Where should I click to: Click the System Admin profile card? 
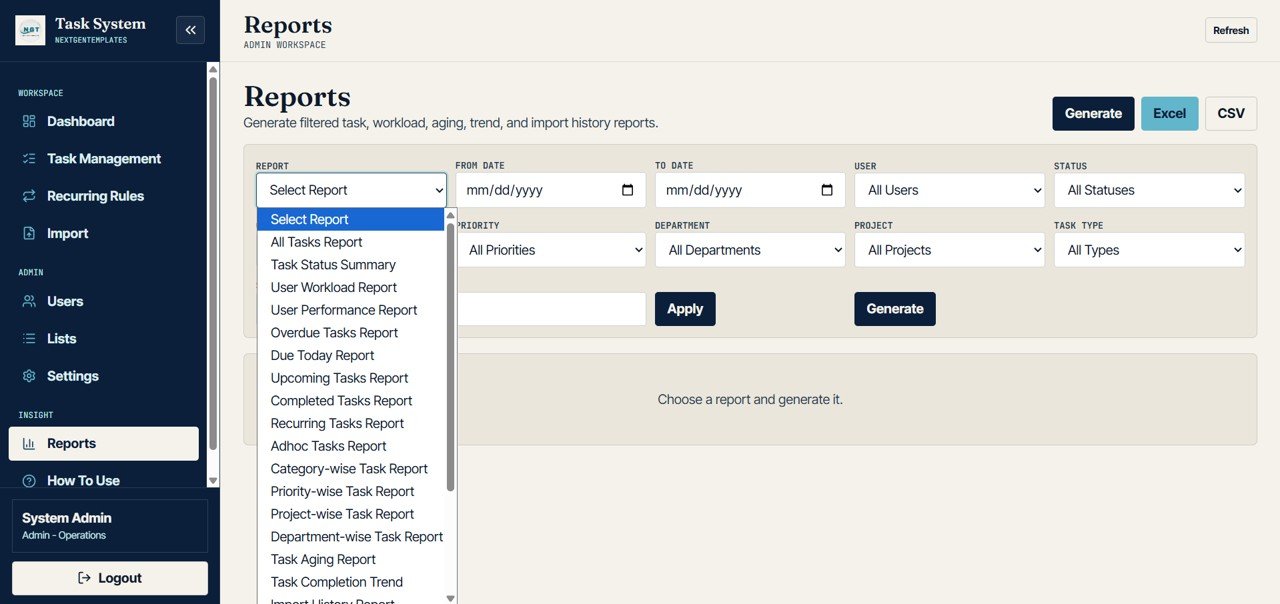(110, 526)
